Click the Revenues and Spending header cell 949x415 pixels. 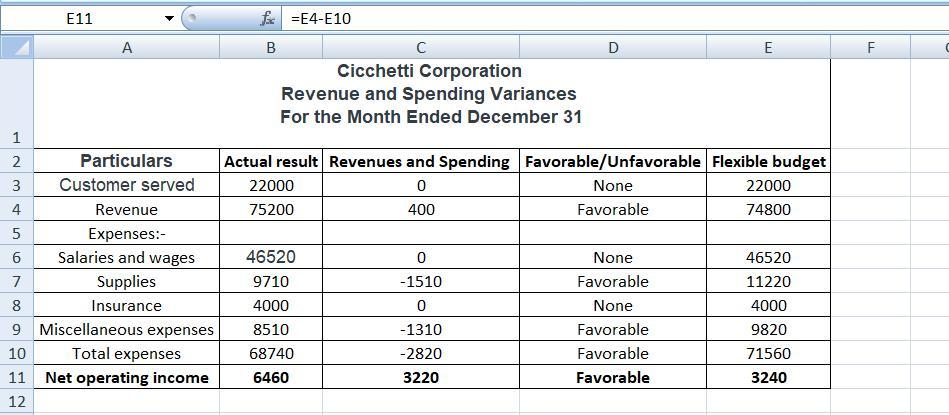tap(421, 161)
